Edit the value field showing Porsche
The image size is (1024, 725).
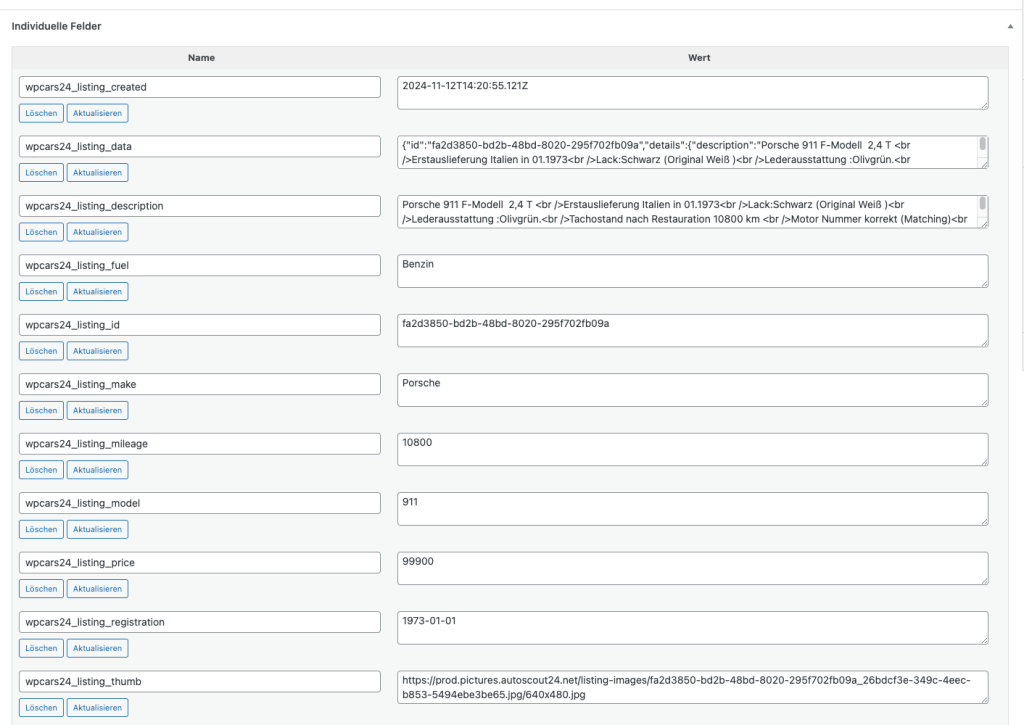[x=691, y=390]
